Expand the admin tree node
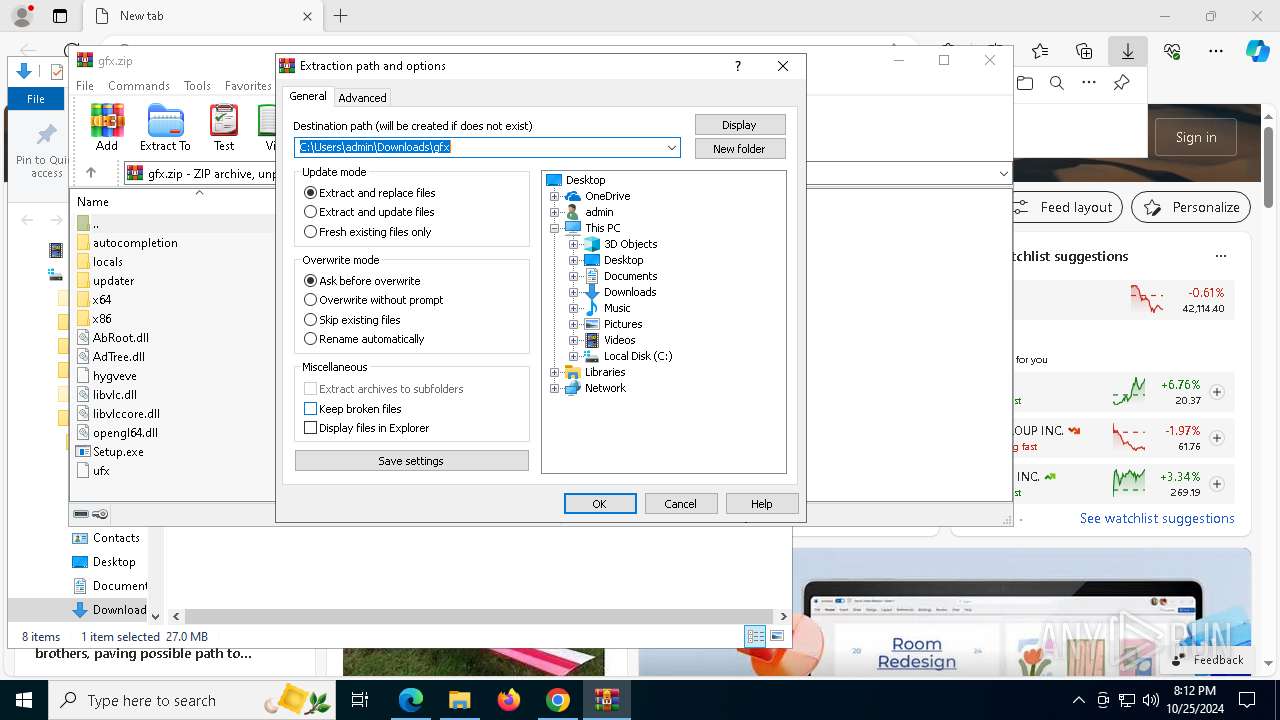Screen dimensions: 1280x720 555,212
